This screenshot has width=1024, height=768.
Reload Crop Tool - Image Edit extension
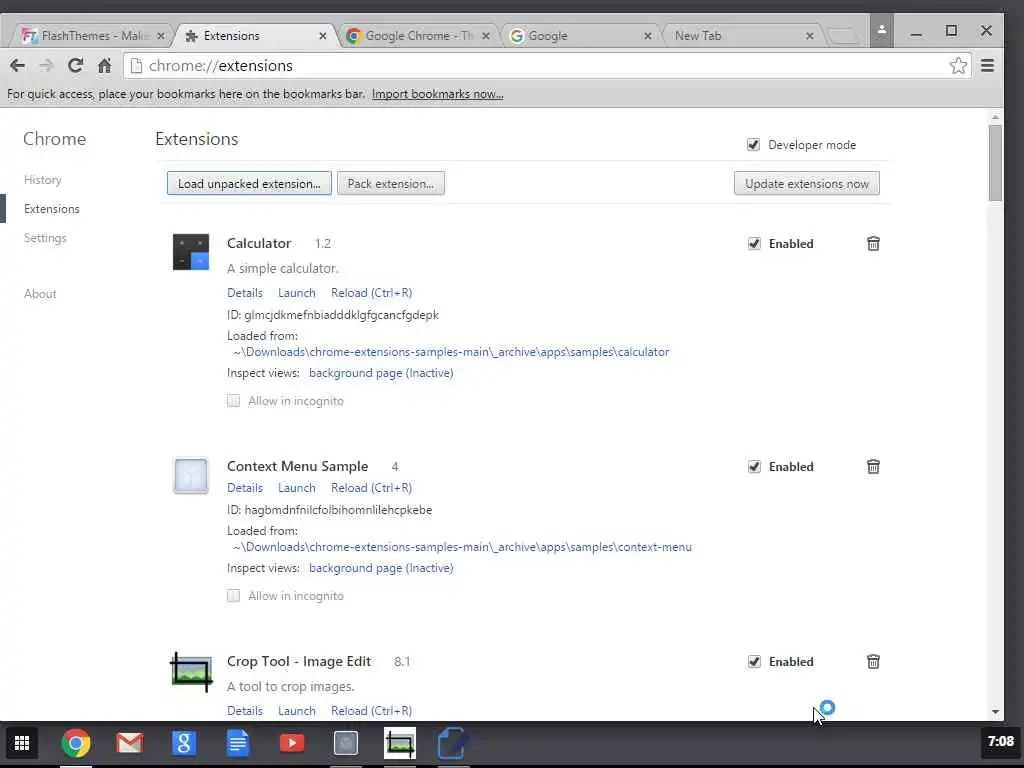tap(372, 711)
